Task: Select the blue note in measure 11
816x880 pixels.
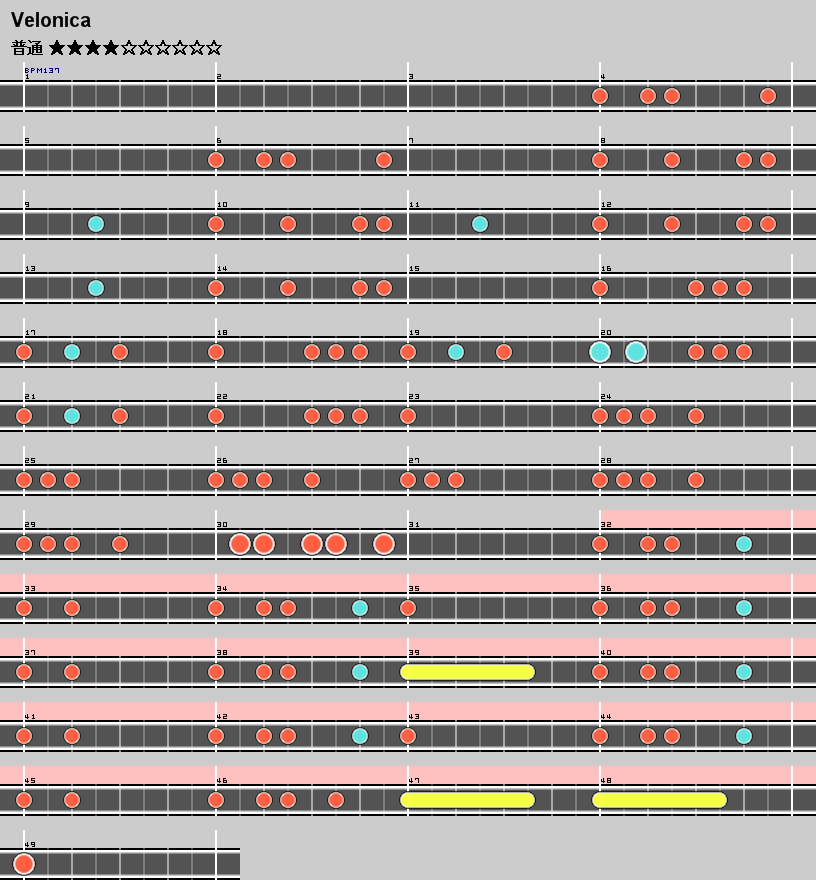Action: coord(480,224)
